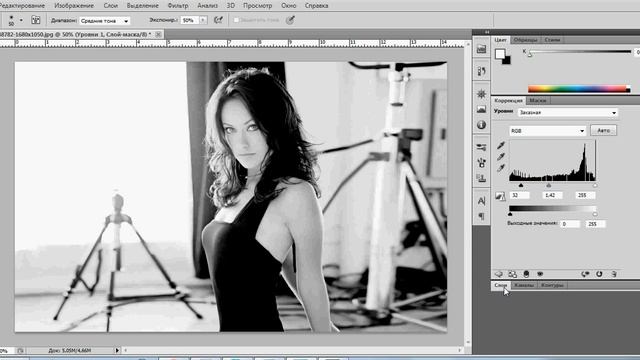Viewport: 640px width, 360px height.
Task: Toggle adjustment layer visibility eye icon
Action: click(x=540, y=274)
